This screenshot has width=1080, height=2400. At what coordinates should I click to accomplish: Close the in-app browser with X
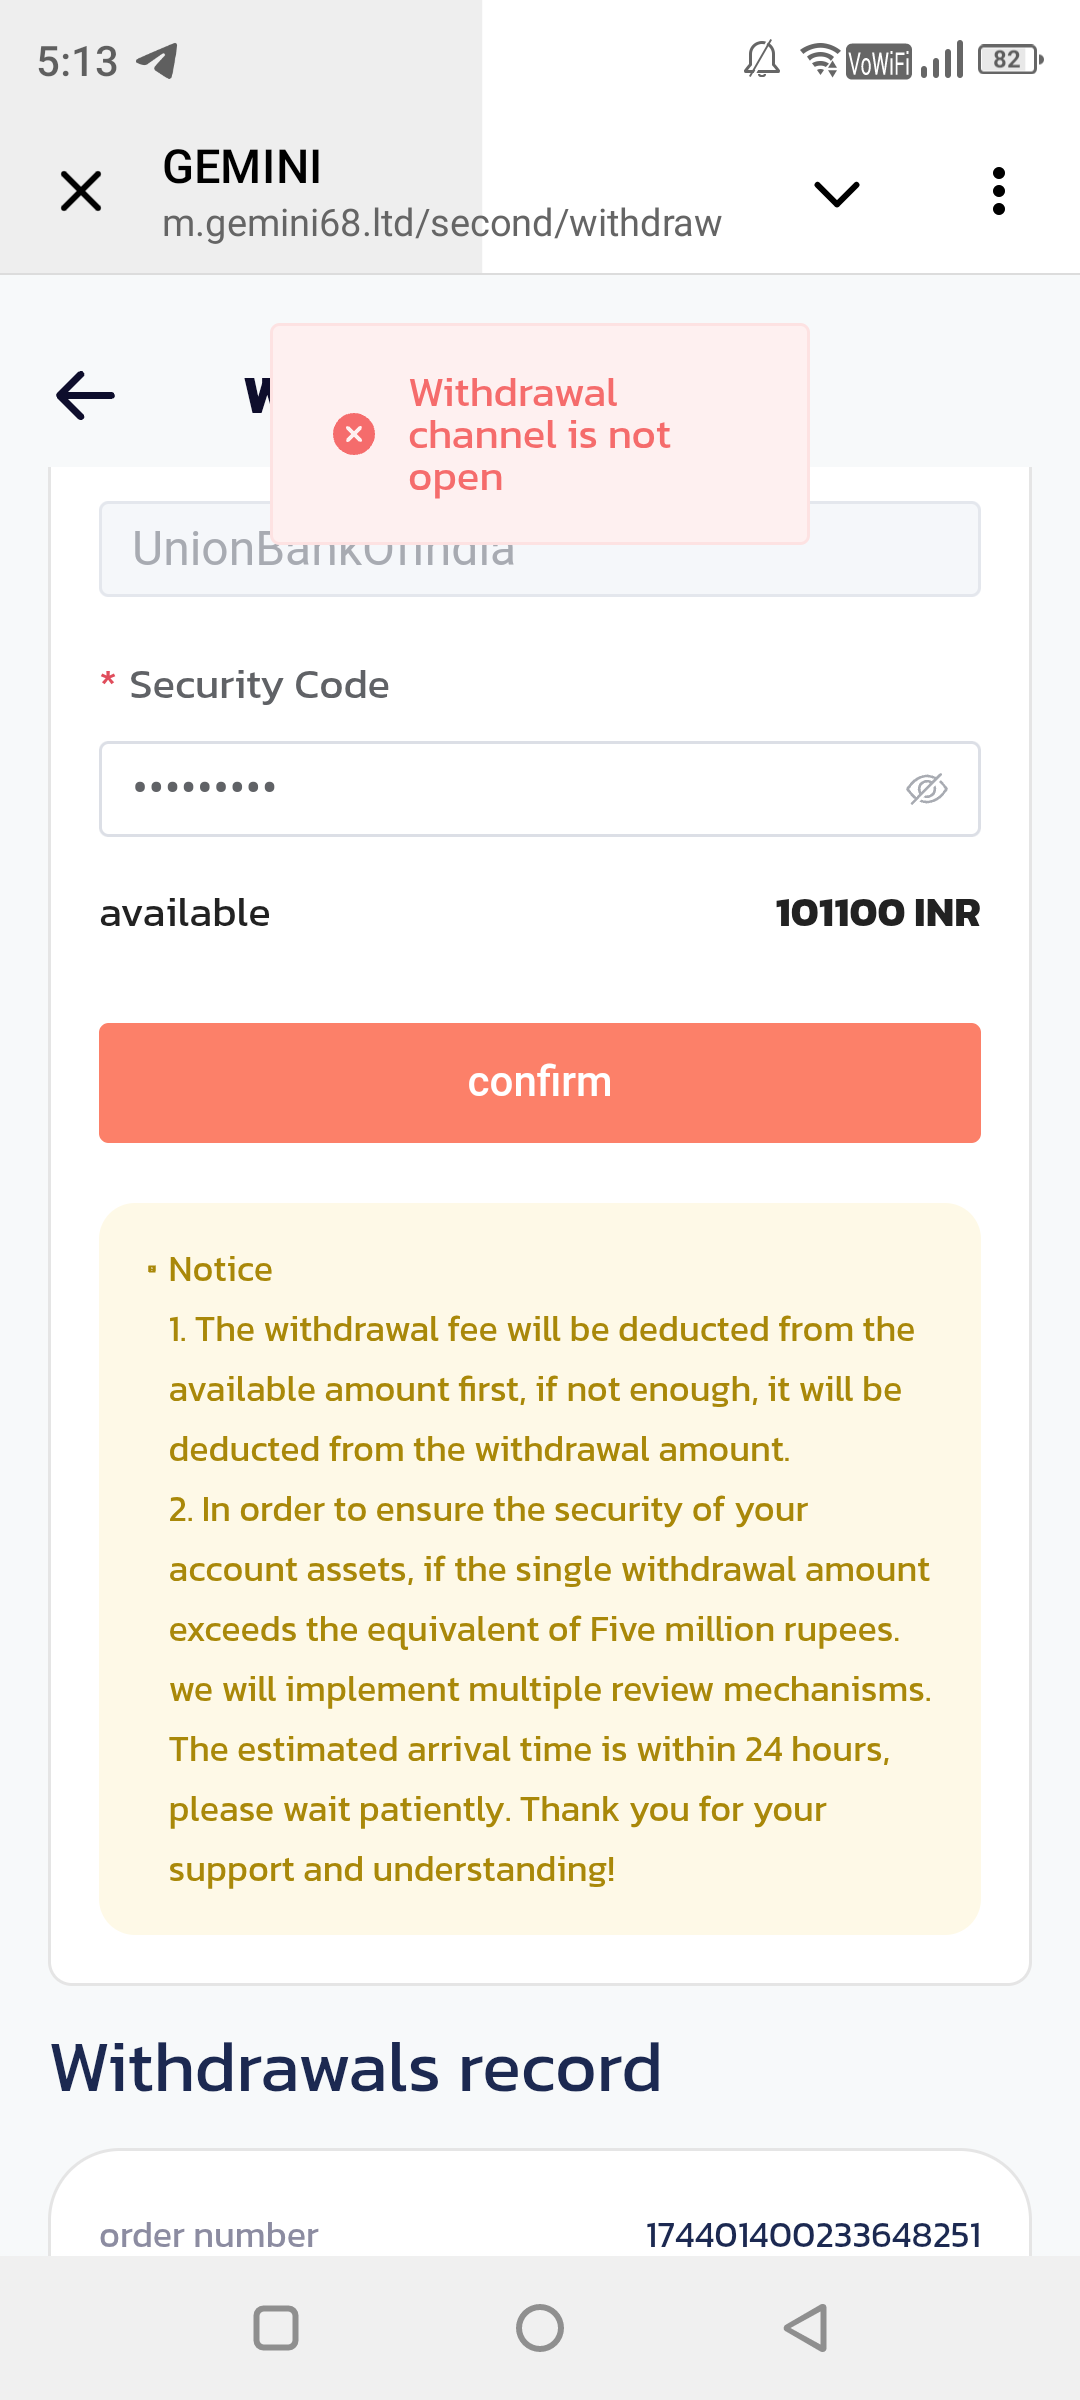[81, 191]
